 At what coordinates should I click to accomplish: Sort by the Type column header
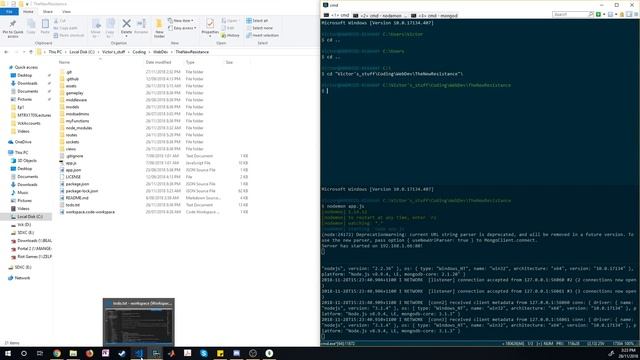click(x=190, y=62)
